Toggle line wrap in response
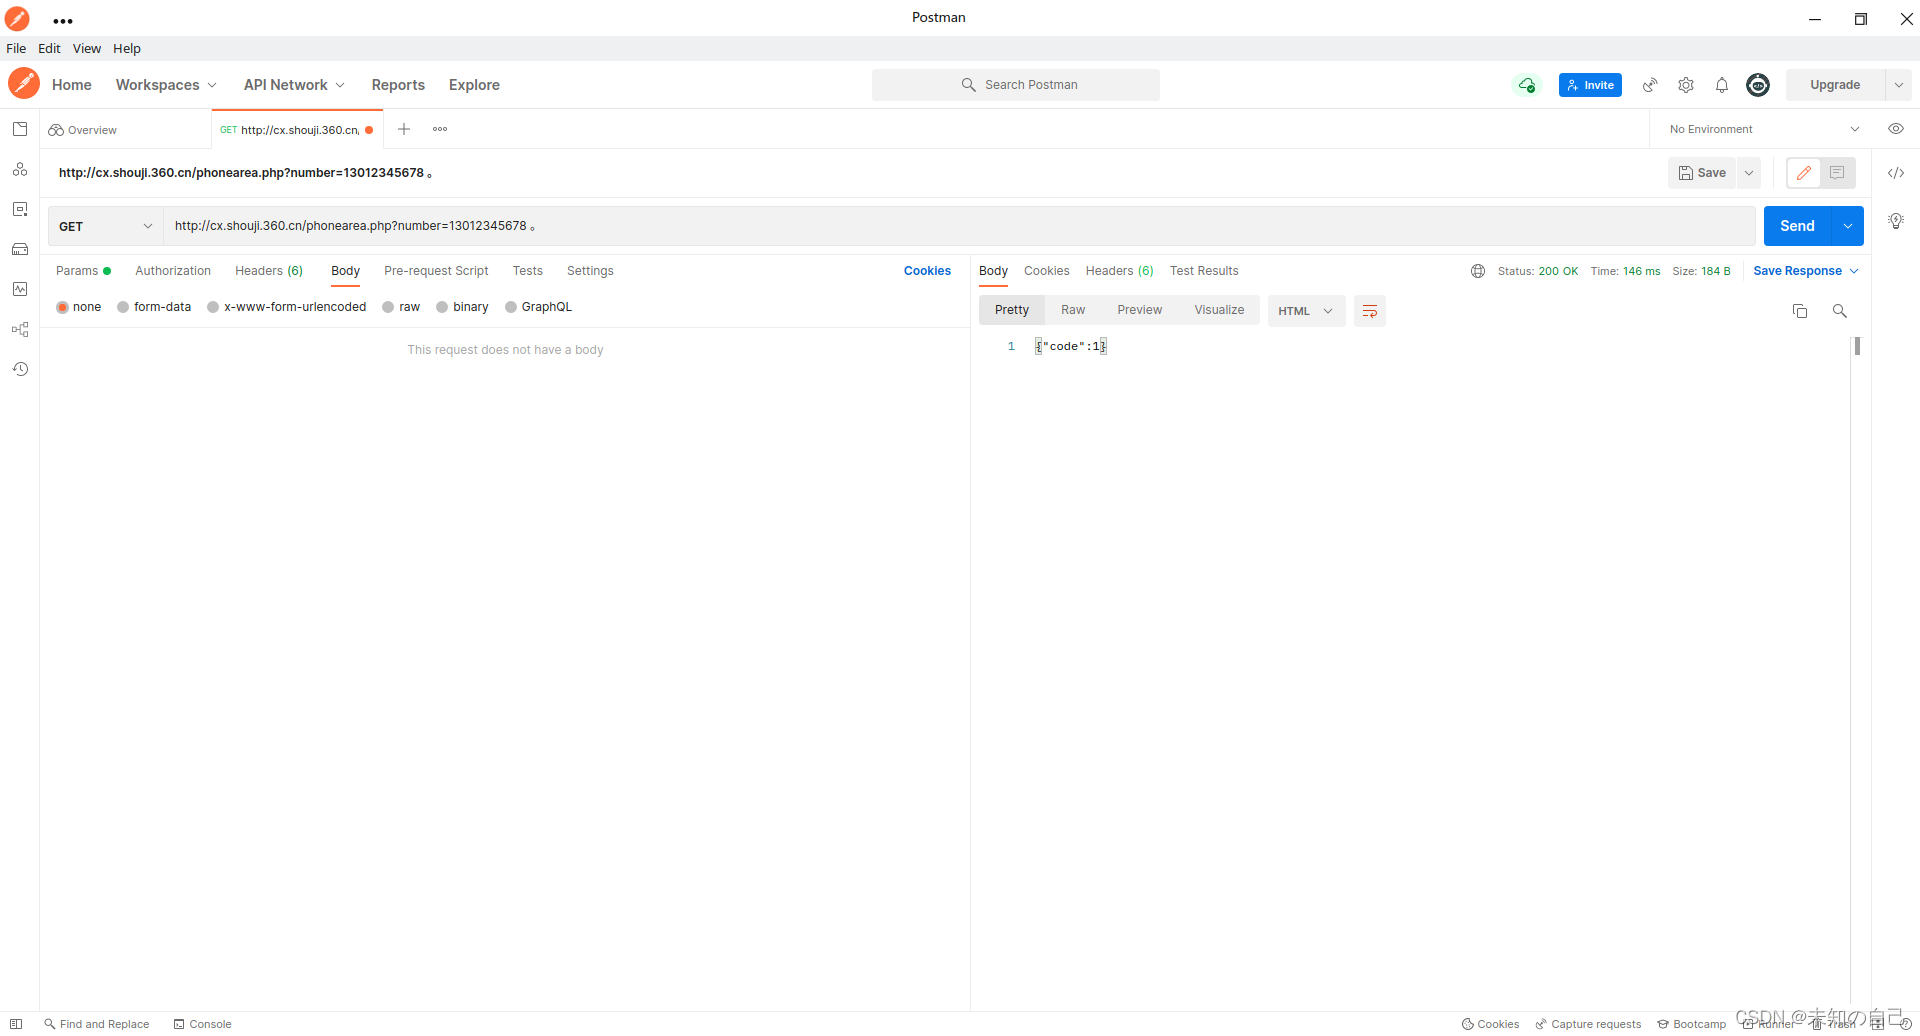 pyautogui.click(x=1370, y=311)
